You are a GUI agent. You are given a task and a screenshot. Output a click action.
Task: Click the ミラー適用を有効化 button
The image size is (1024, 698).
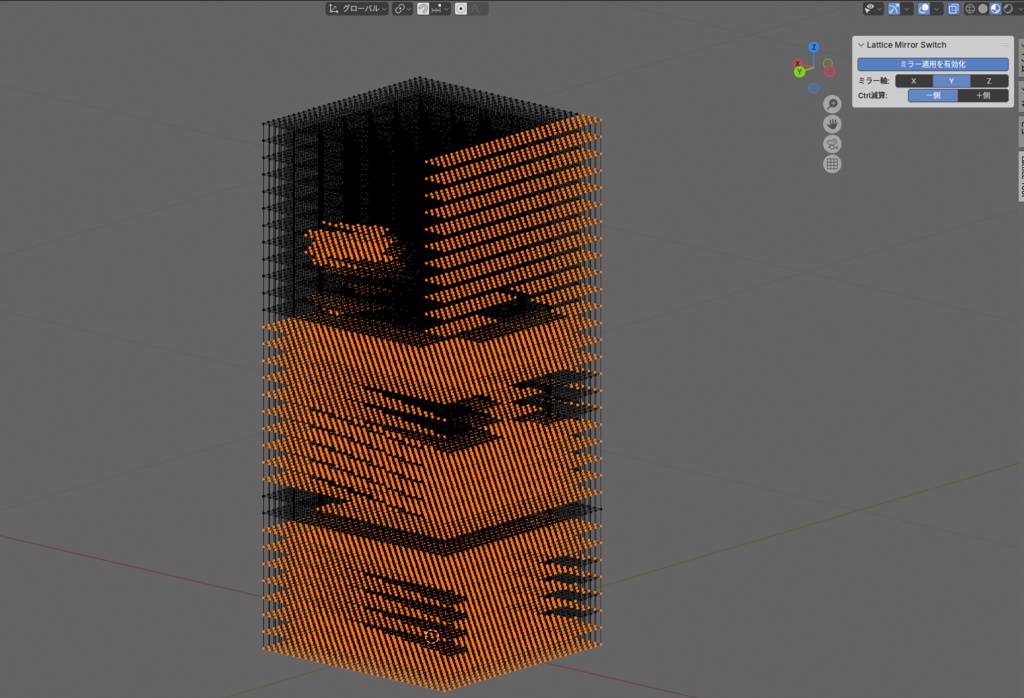933,64
